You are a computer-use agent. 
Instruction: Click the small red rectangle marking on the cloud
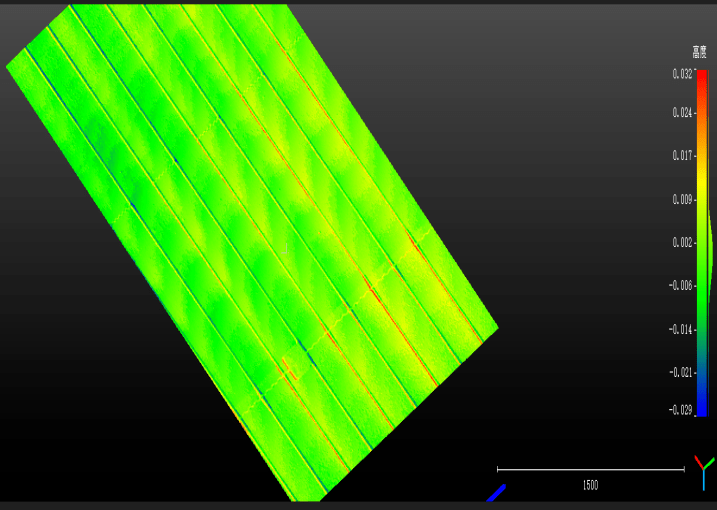(290, 369)
